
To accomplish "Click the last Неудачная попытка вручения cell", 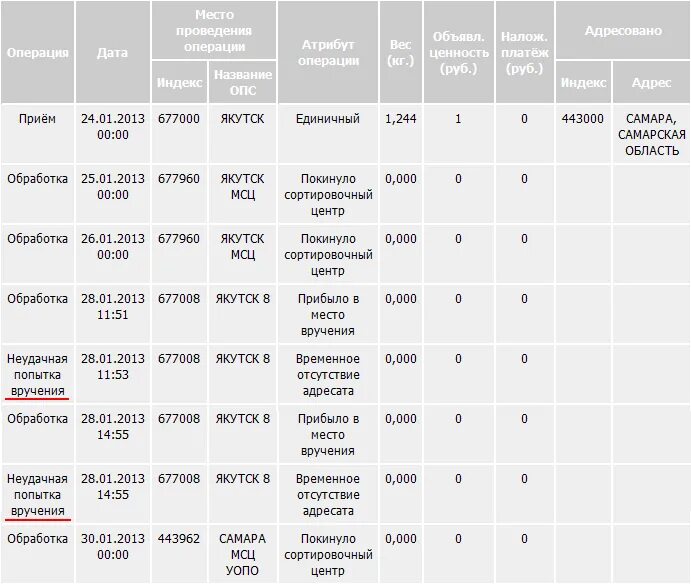I will [x=37, y=495].
